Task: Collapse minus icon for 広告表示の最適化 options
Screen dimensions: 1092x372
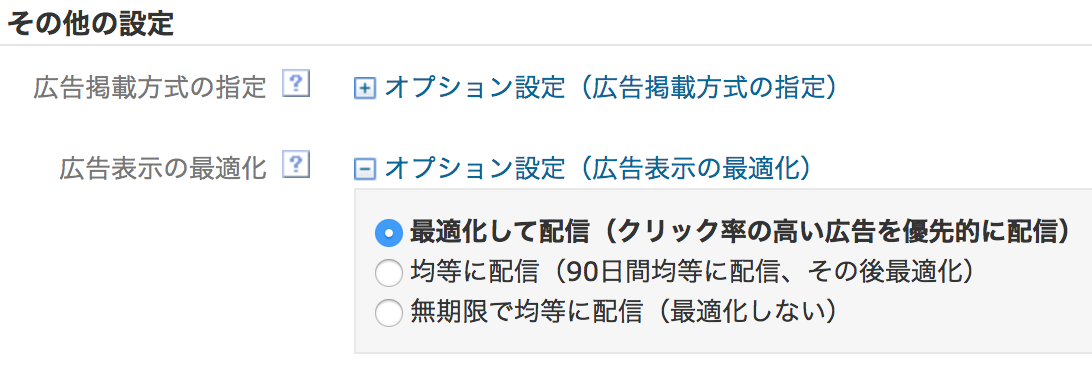Action: click(x=365, y=169)
